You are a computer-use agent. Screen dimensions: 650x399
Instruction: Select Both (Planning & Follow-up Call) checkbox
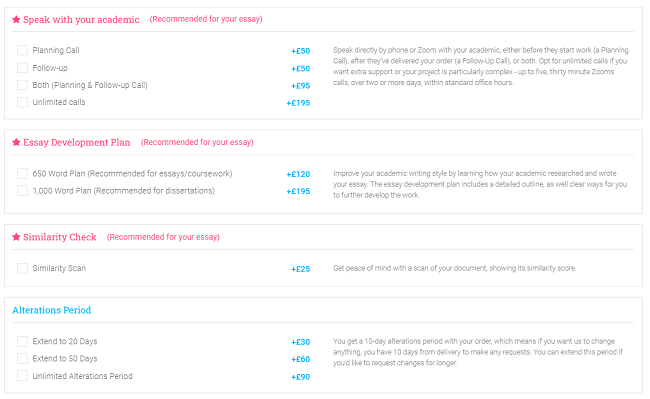(x=22, y=85)
